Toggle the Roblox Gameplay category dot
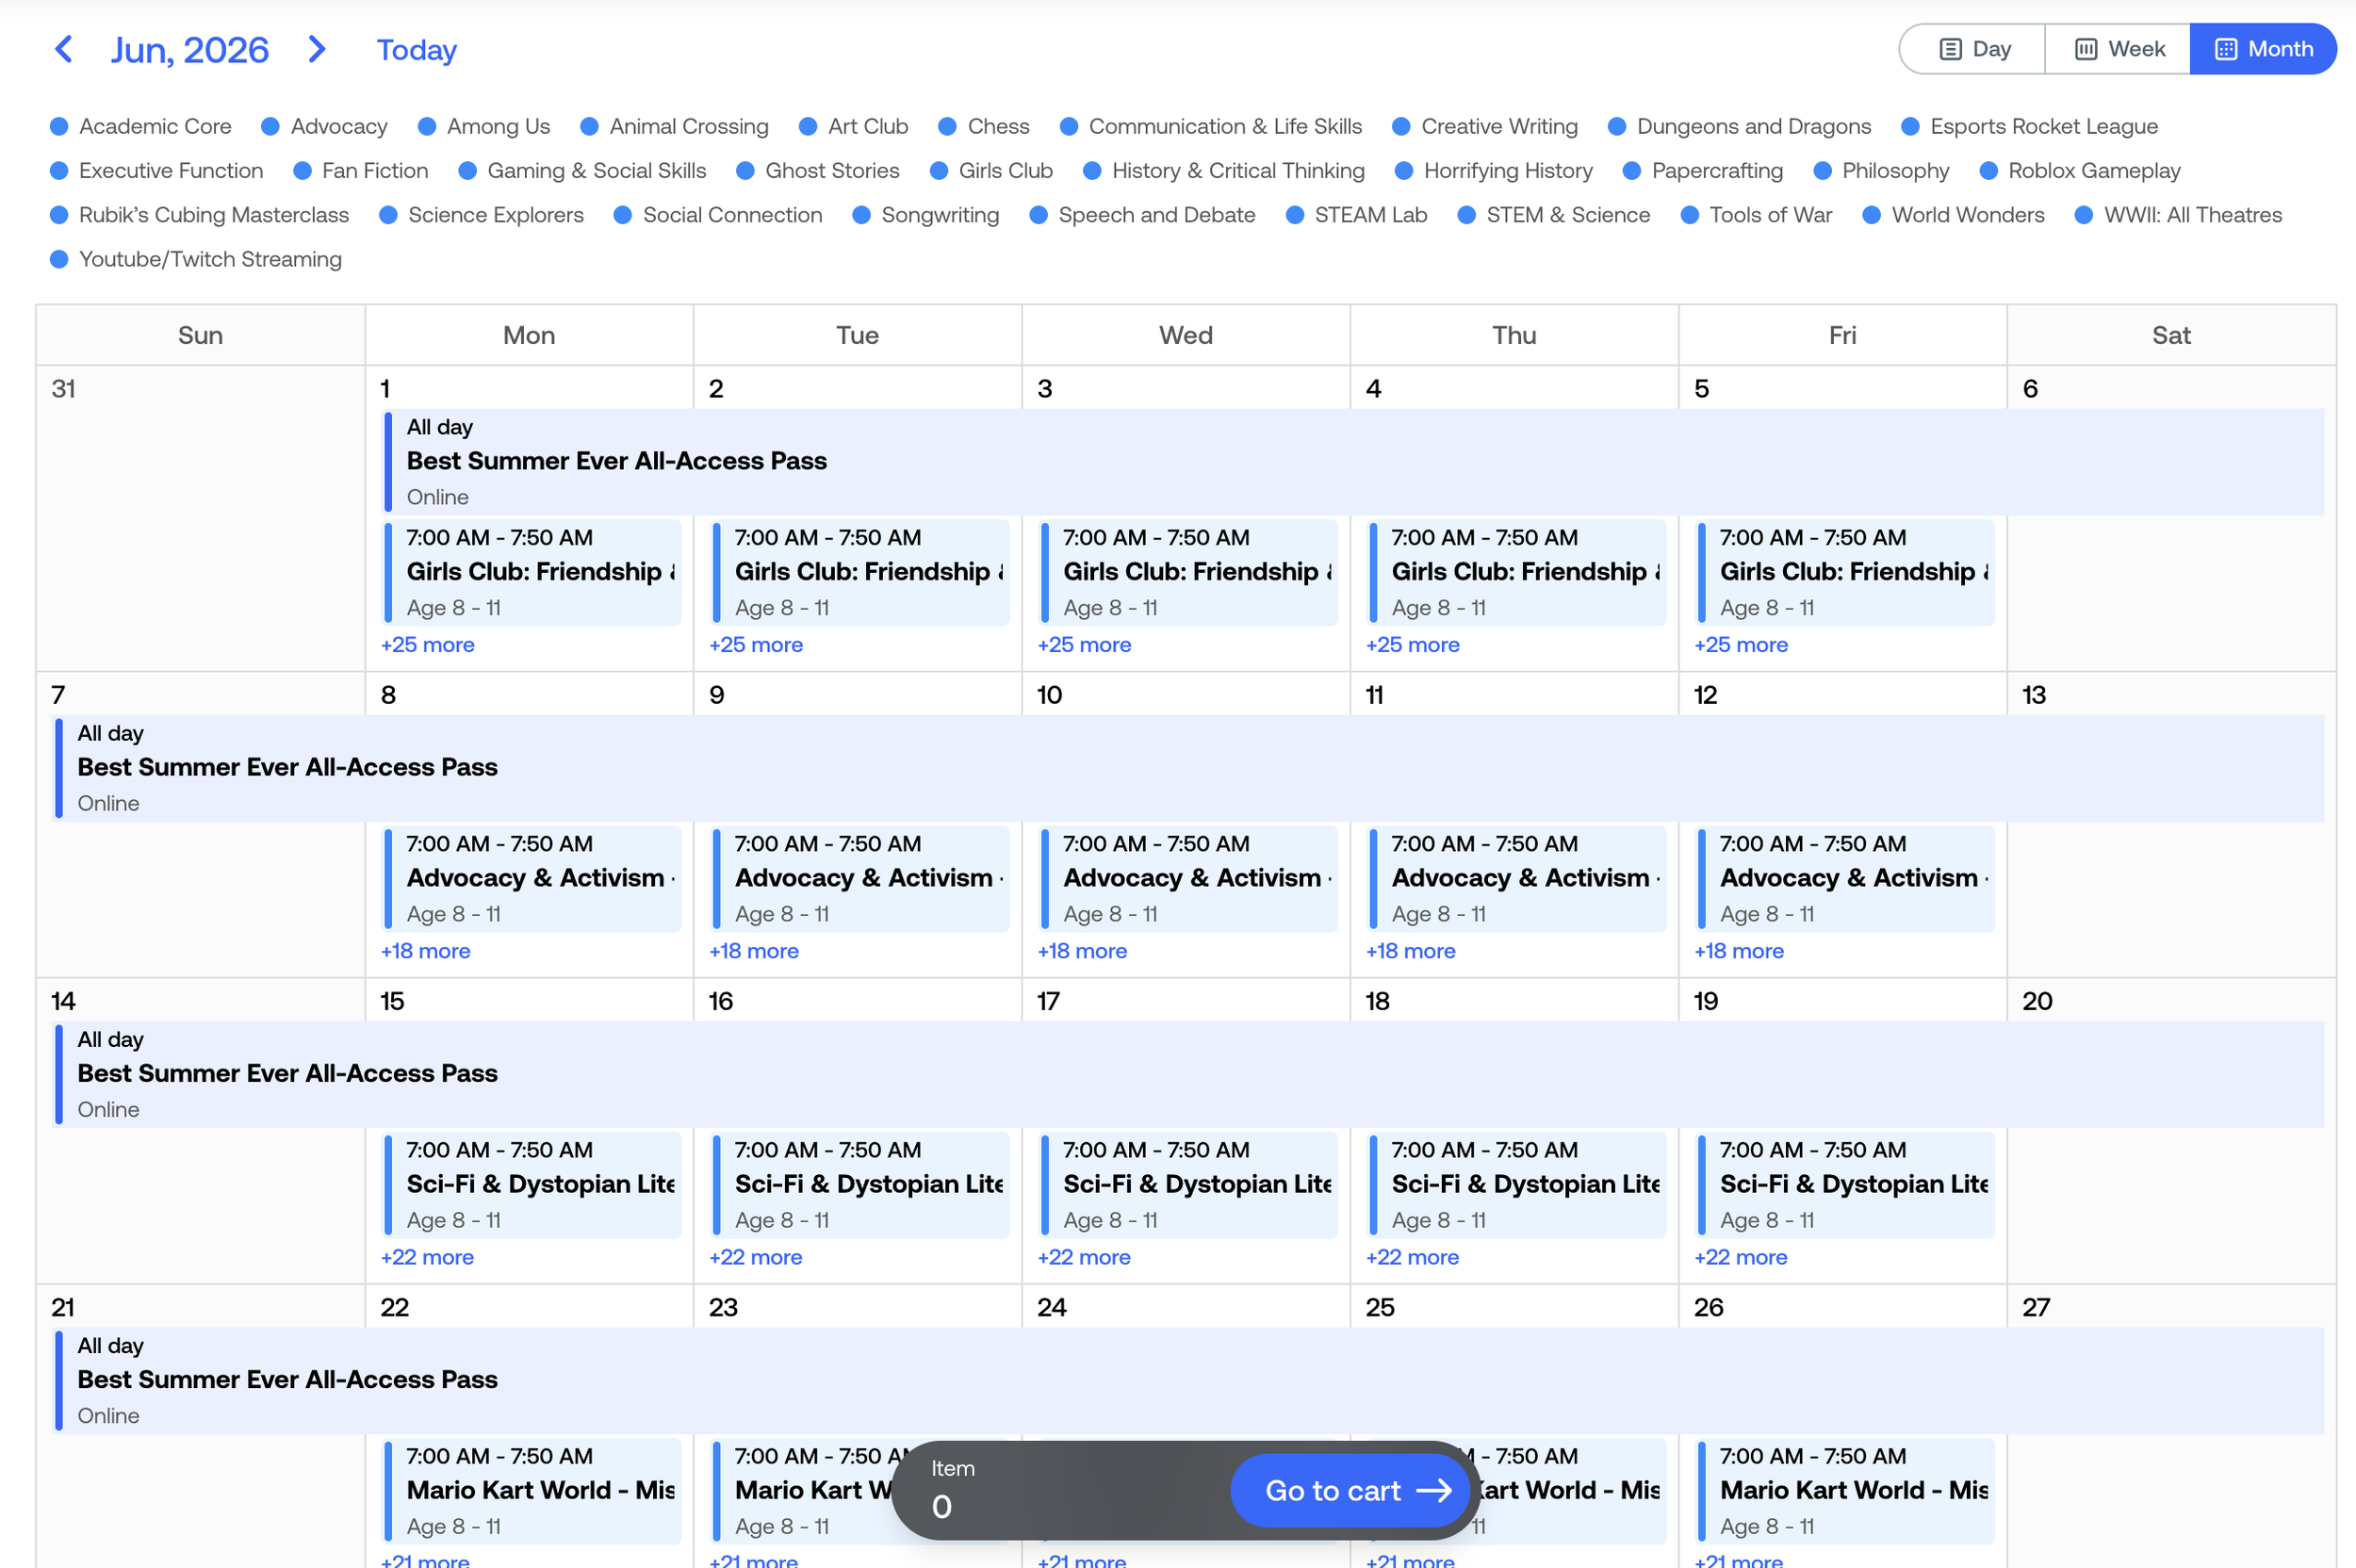 pos(1989,171)
